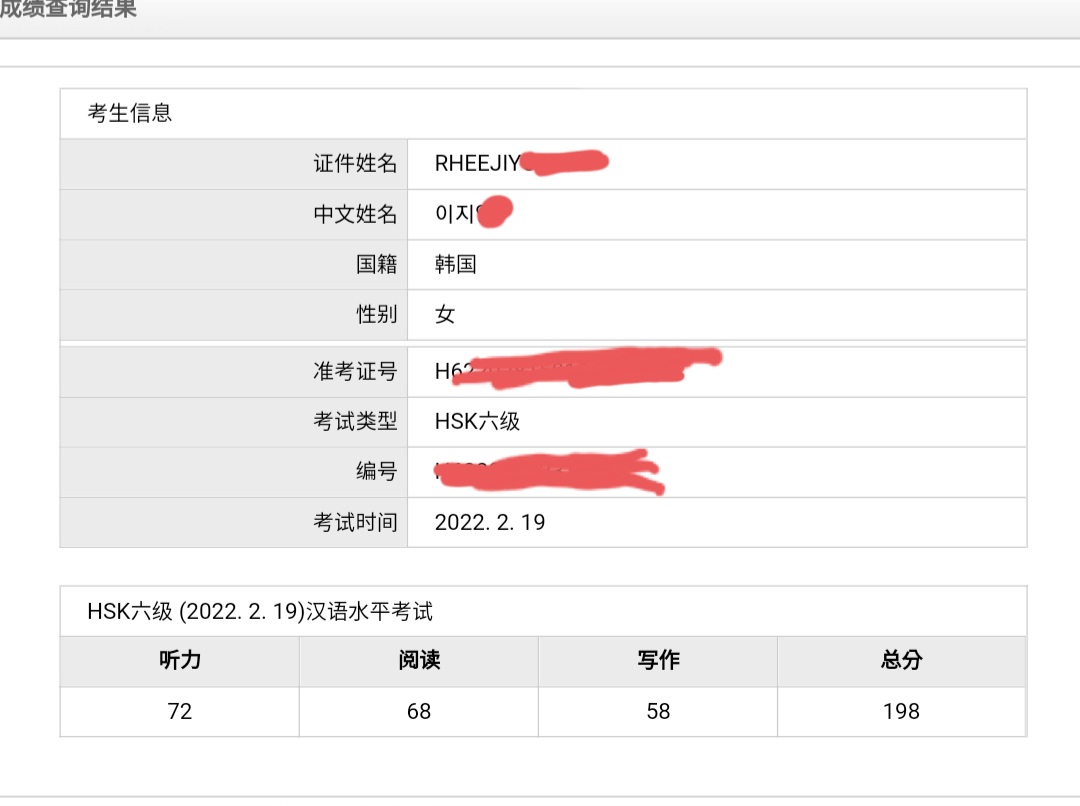
Task: Click the reading score 68
Action: 419,712
